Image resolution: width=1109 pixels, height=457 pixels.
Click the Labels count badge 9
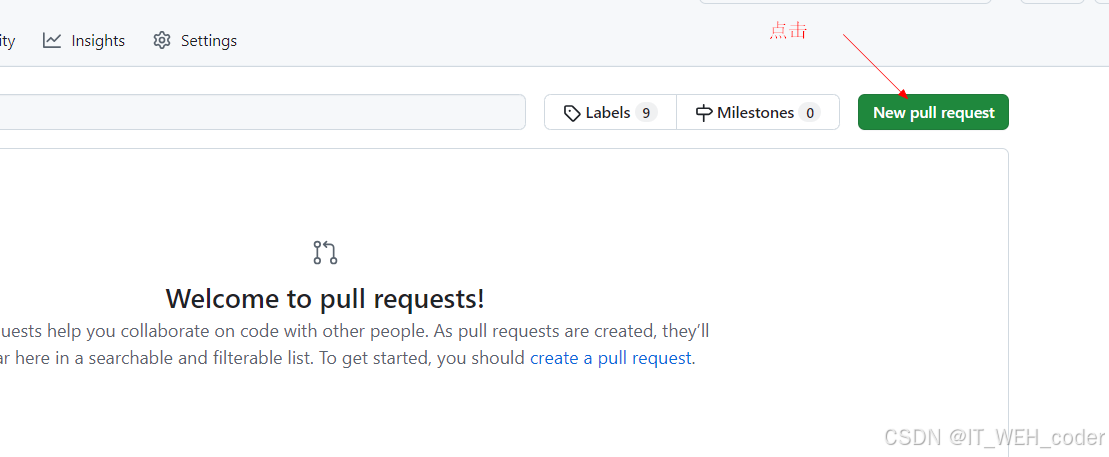pyautogui.click(x=646, y=112)
